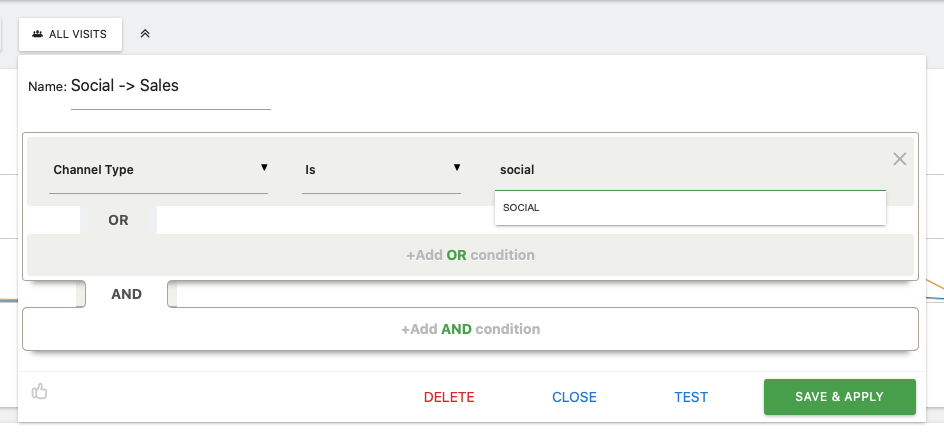Click the people icon in All Visits button

pyautogui.click(x=37, y=34)
